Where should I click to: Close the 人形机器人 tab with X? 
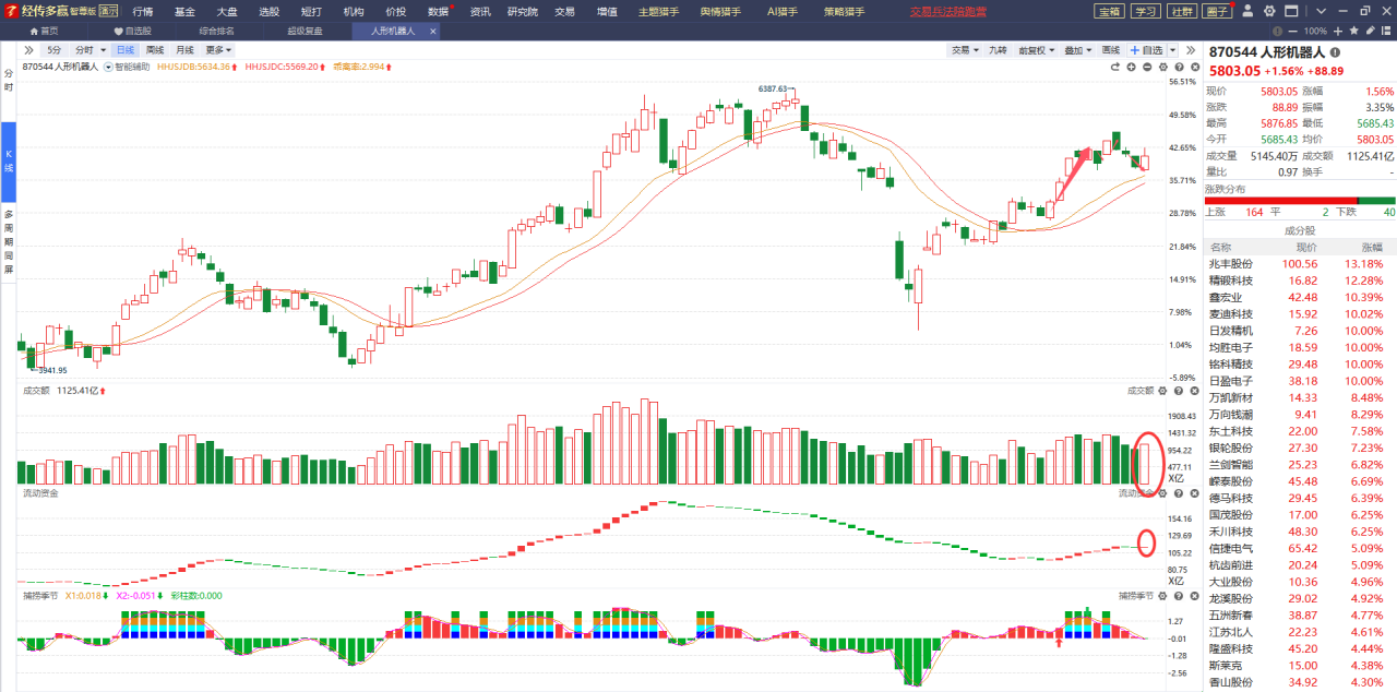[x=433, y=31]
